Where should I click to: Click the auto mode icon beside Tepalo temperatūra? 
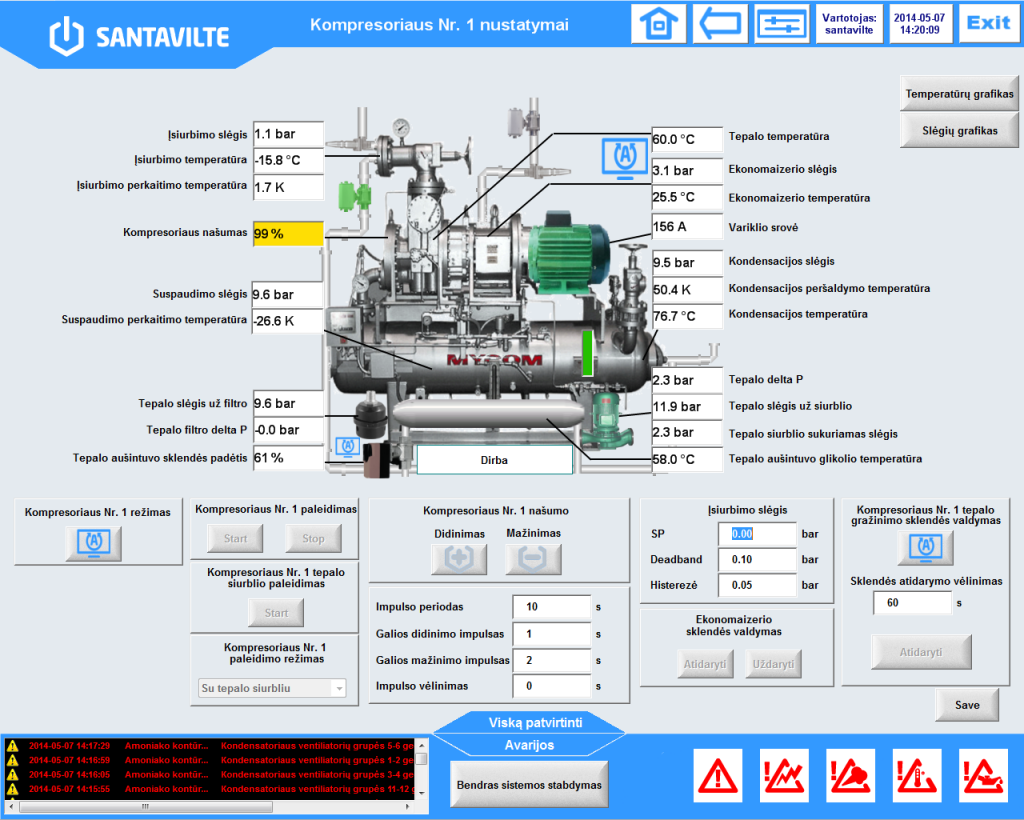tap(625, 158)
